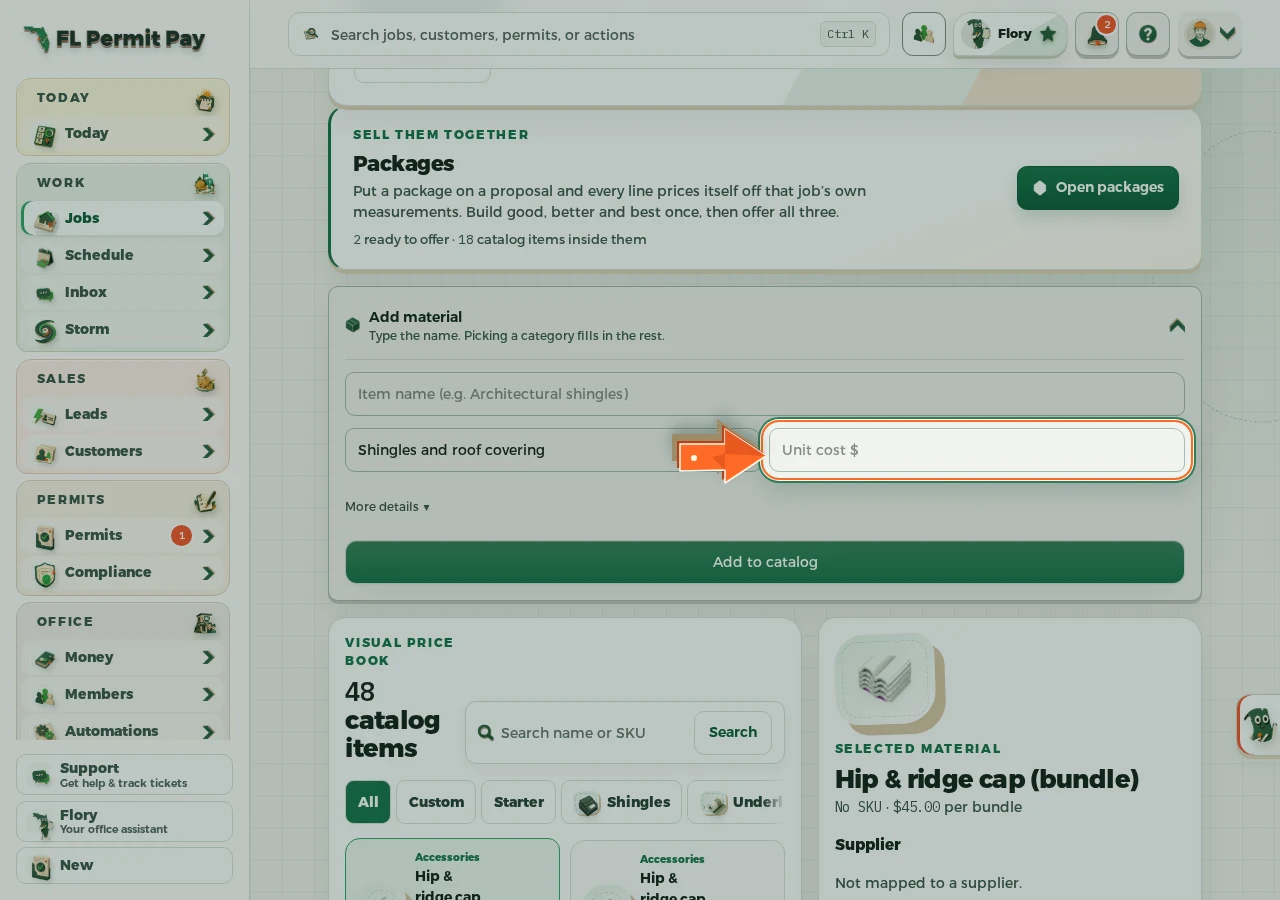The width and height of the screenshot is (1280, 900).
Task: Click the "Hip & ridge cap (bundle)" heading
Action: 987,779
